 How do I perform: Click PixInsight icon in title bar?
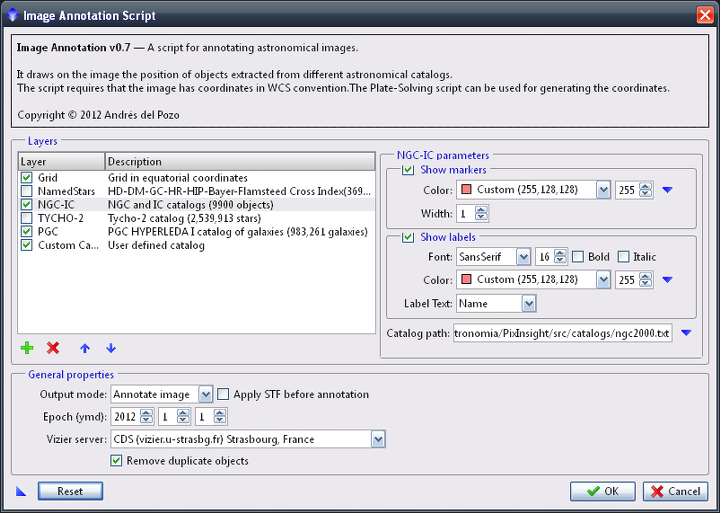pyautogui.click(x=12, y=15)
